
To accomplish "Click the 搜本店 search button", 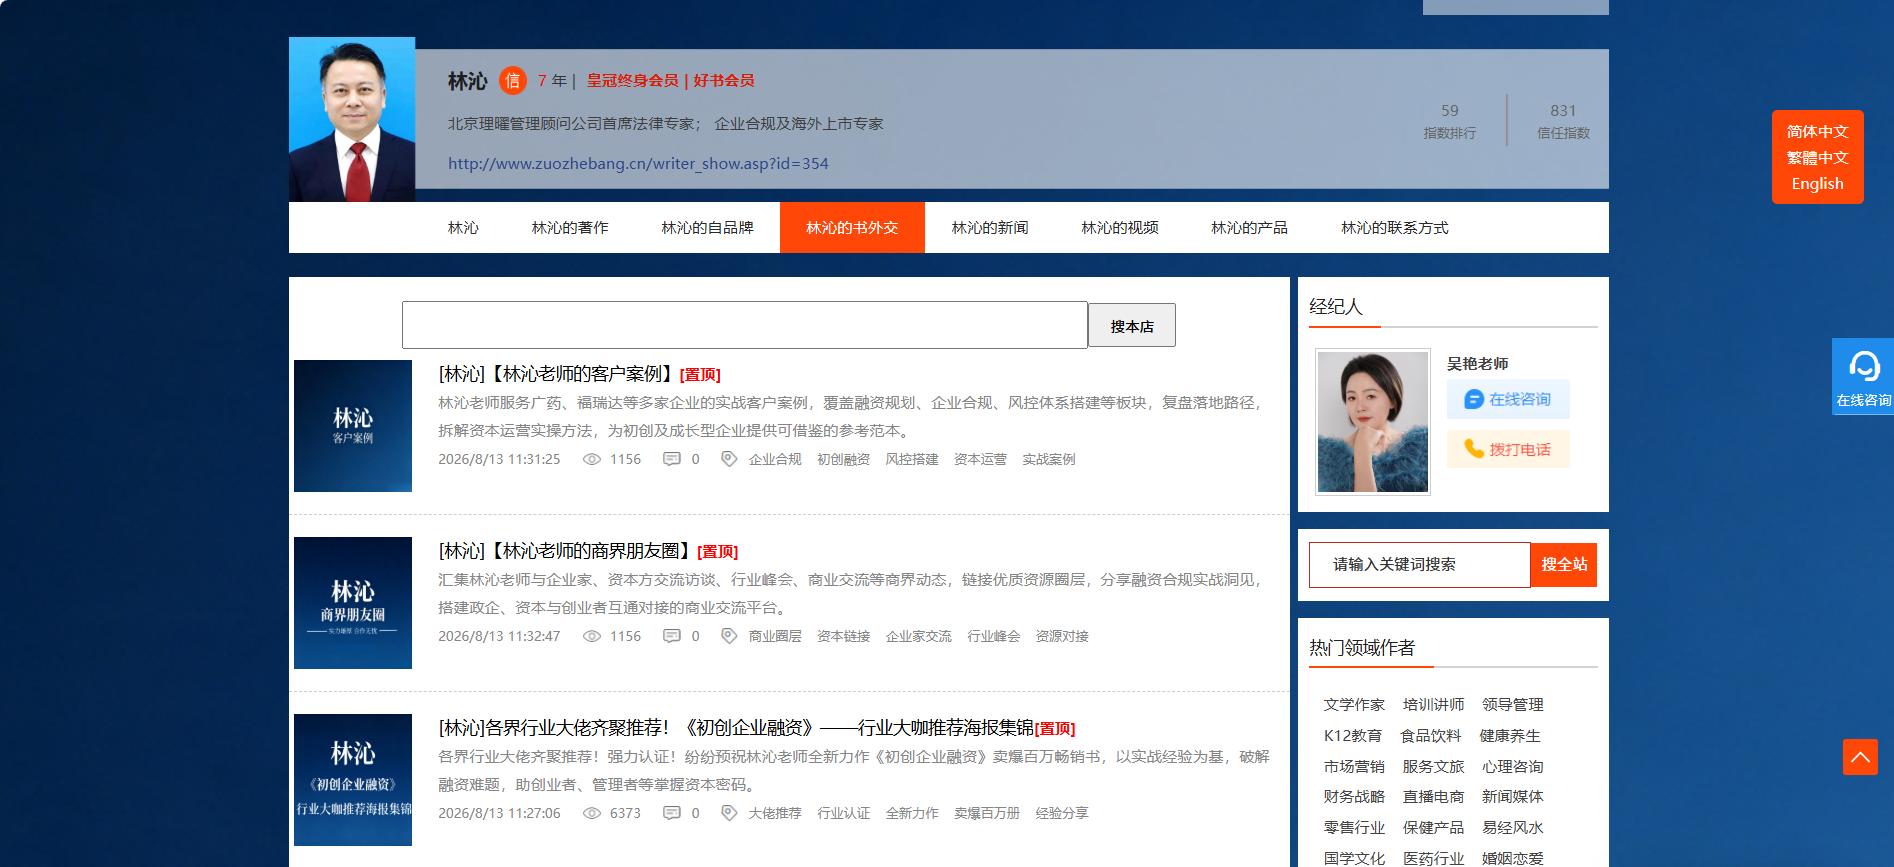I will (x=1132, y=326).
